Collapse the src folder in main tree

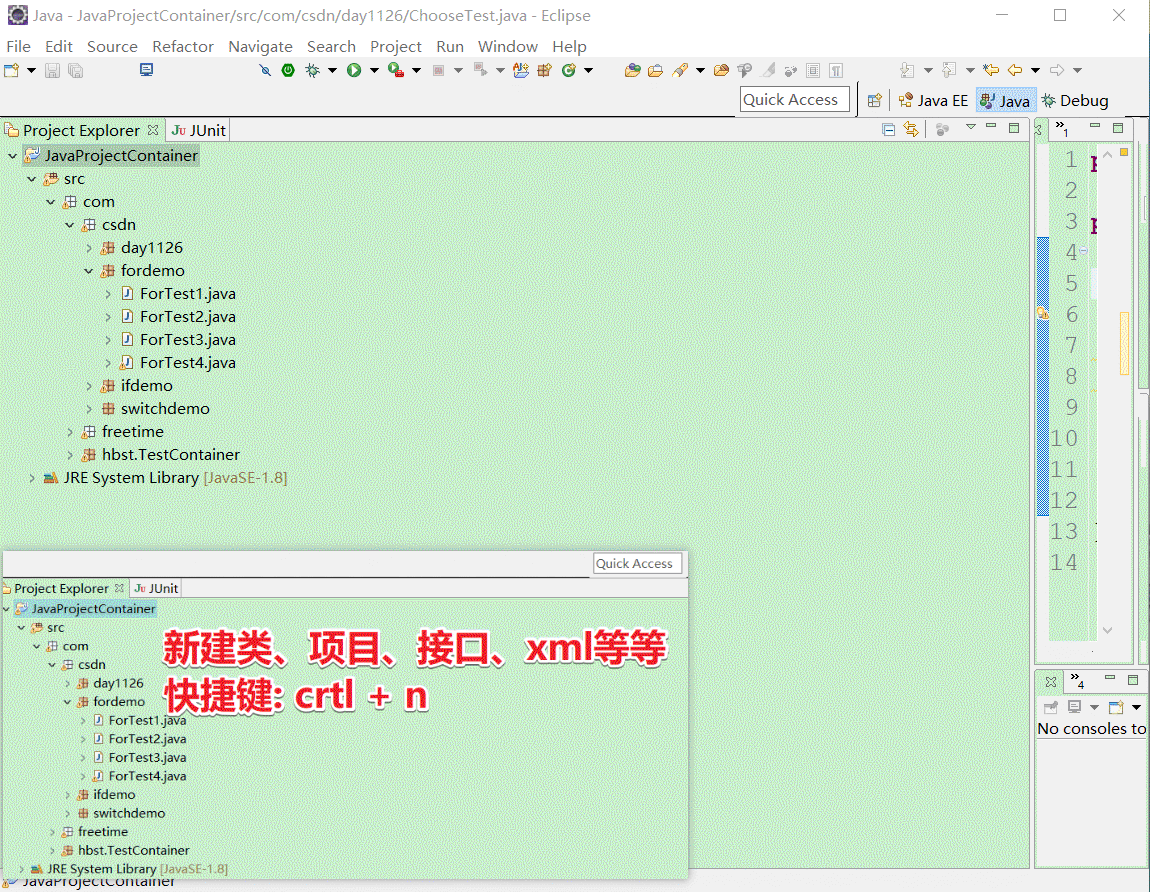pyautogui.click(x=32, y=179)
